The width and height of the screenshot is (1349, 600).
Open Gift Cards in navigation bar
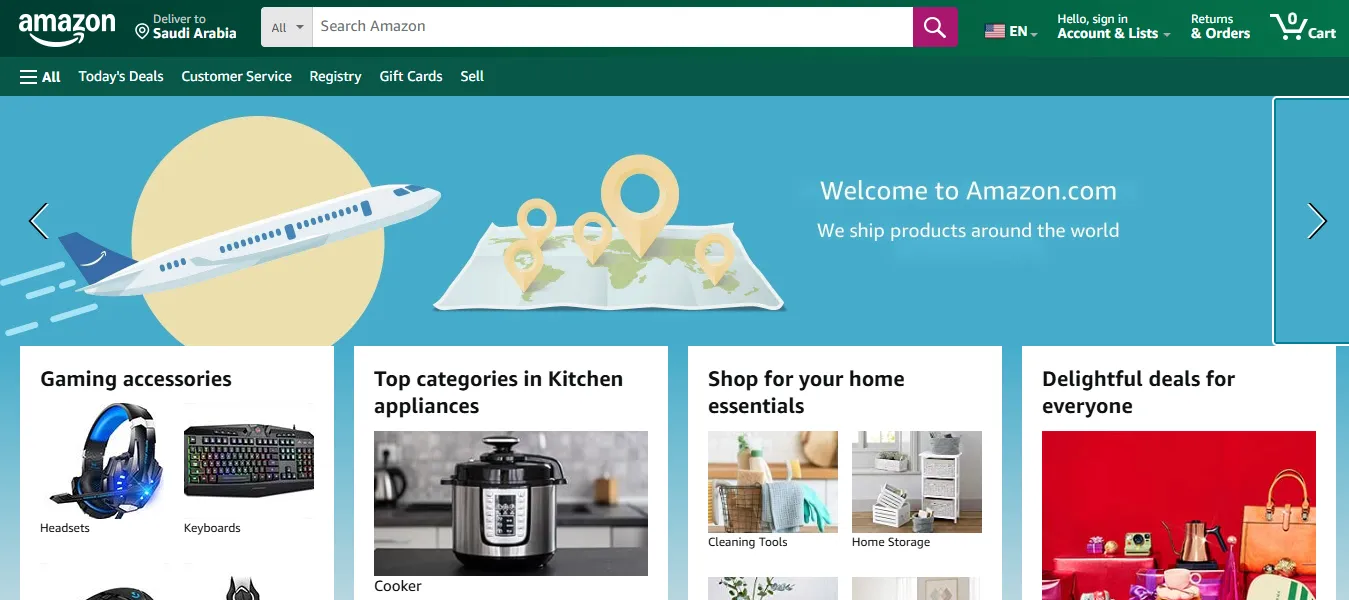[411, 76]
